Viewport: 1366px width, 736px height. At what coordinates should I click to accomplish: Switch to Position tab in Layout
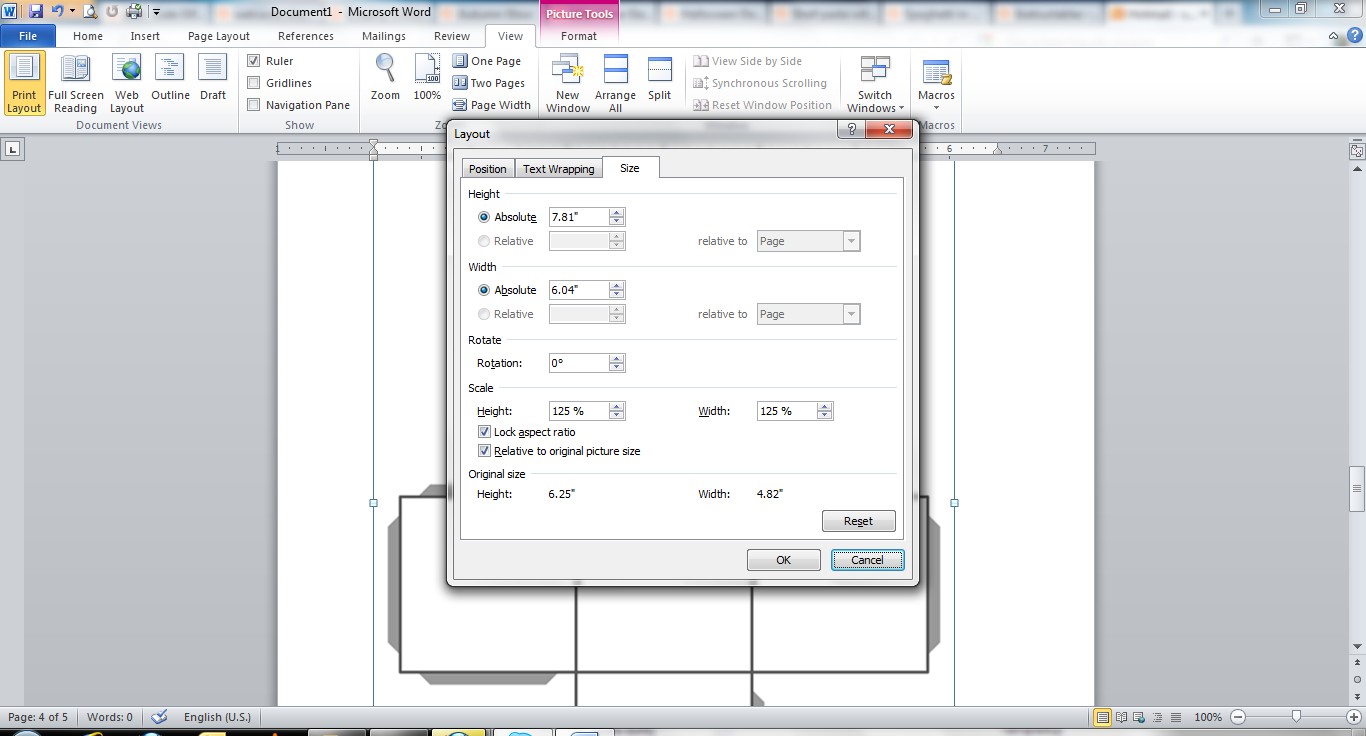coord(488,169)
